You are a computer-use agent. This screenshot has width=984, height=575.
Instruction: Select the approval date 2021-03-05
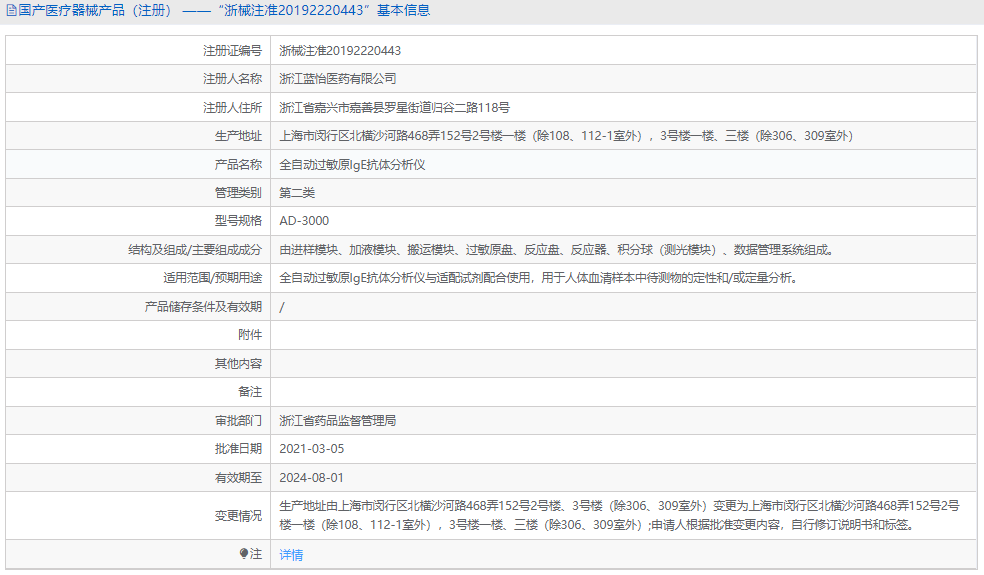pyautogui.click(x=311, y=449)
